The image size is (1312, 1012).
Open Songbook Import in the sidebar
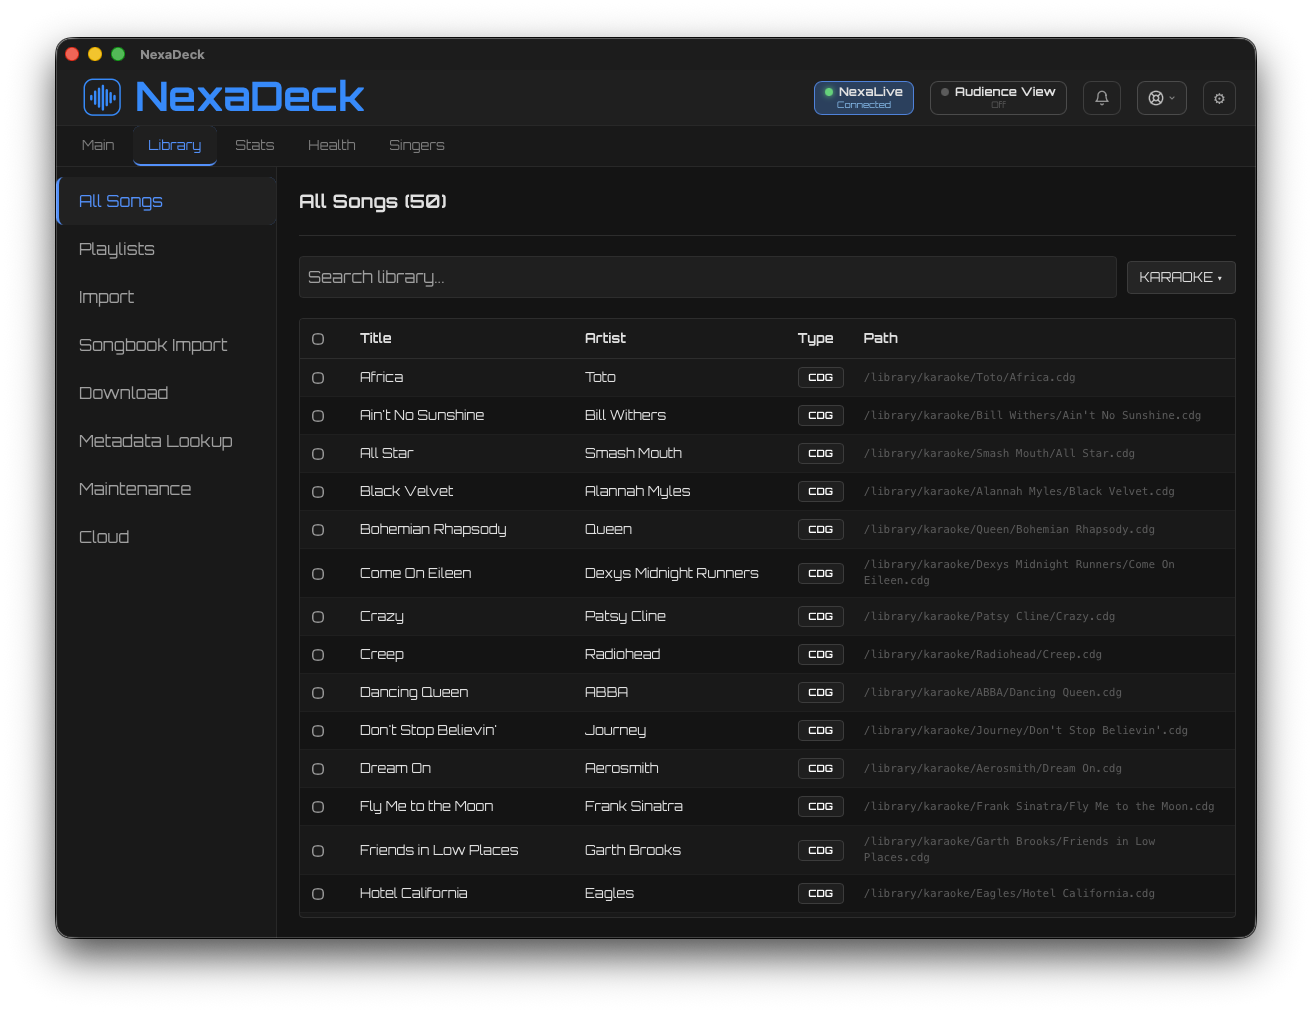(153, 345)
